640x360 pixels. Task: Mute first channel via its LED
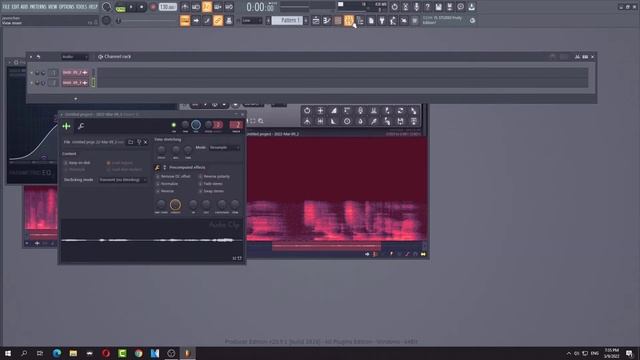tap(32, 73)
